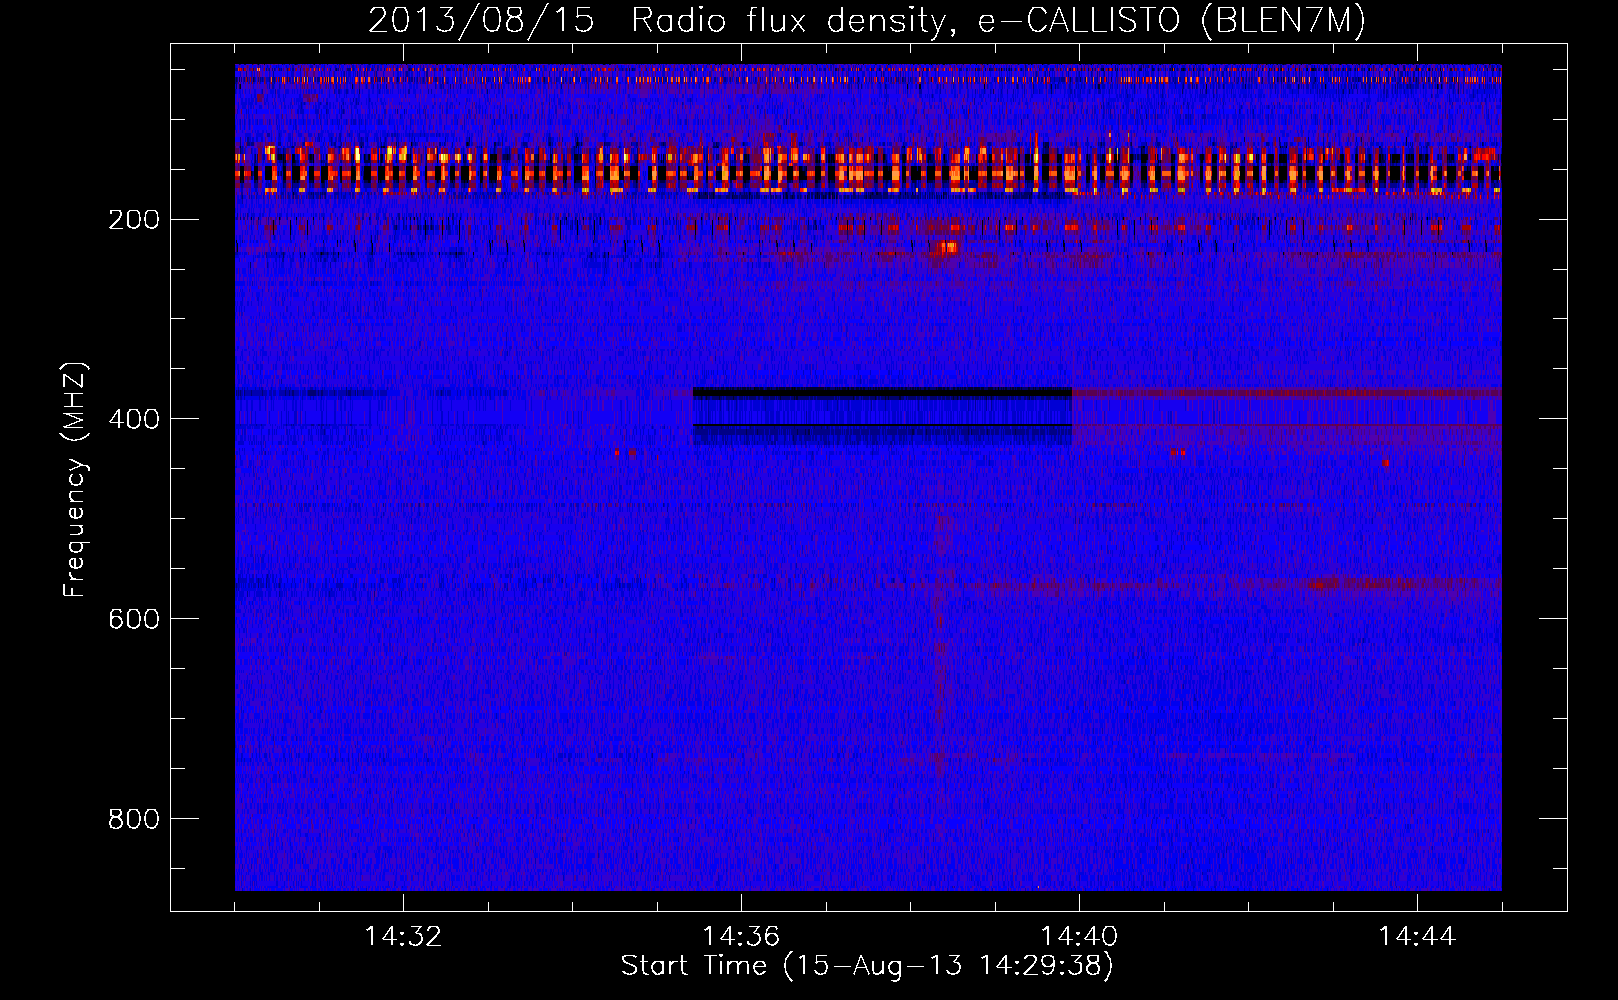The width and height of the screenshot is (1618, 1000).
Task: Click the 'Frequency (MHZ)' axis label
Action: (75, 480)
